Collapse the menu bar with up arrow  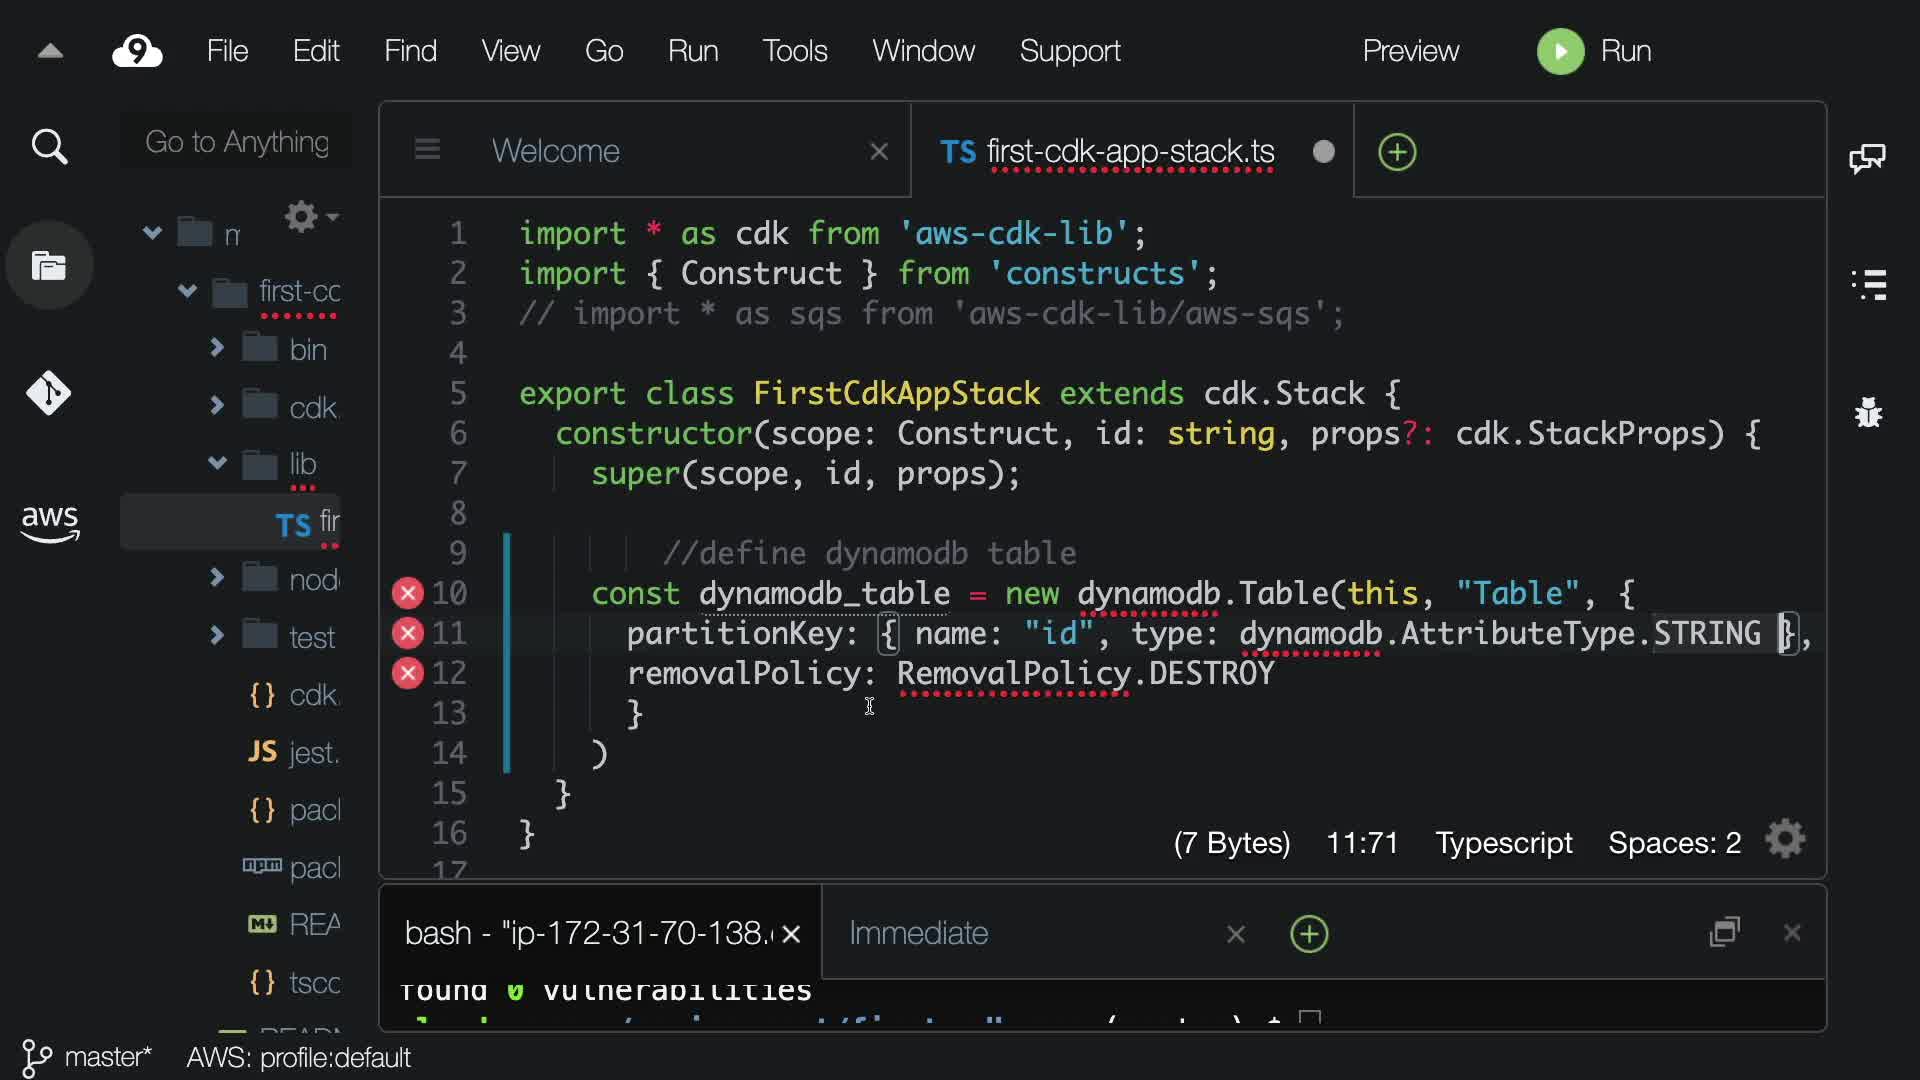[x=50, y=51]
